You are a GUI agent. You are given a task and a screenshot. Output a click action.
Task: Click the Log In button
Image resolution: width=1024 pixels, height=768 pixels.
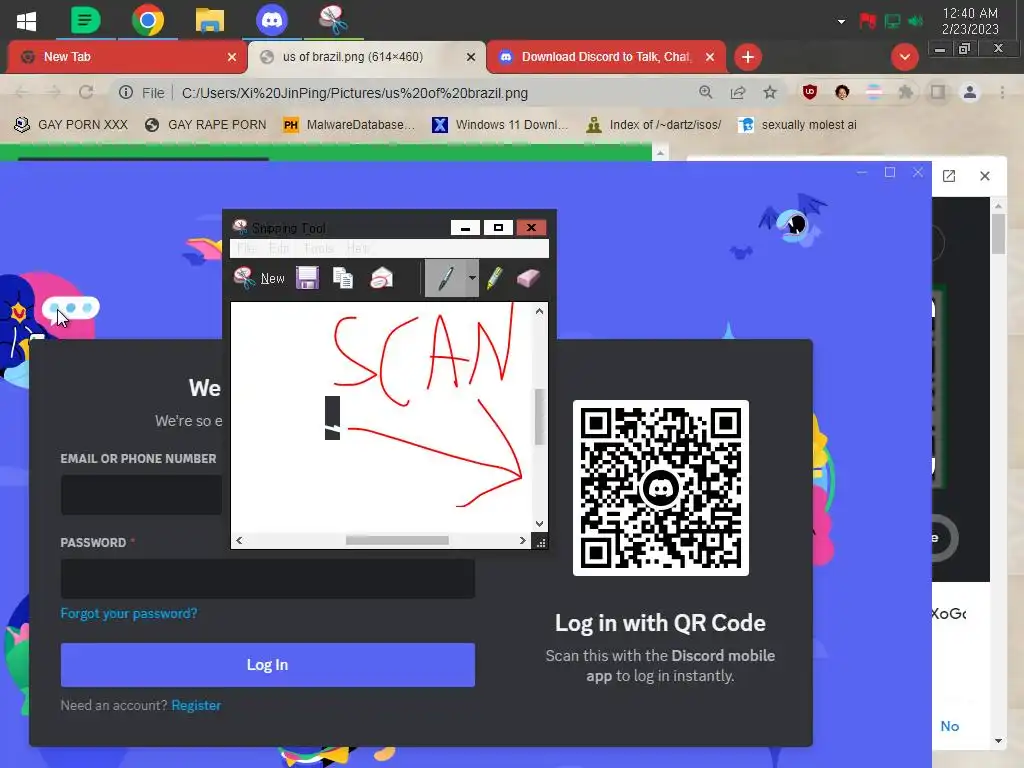(x=268, y=665)
